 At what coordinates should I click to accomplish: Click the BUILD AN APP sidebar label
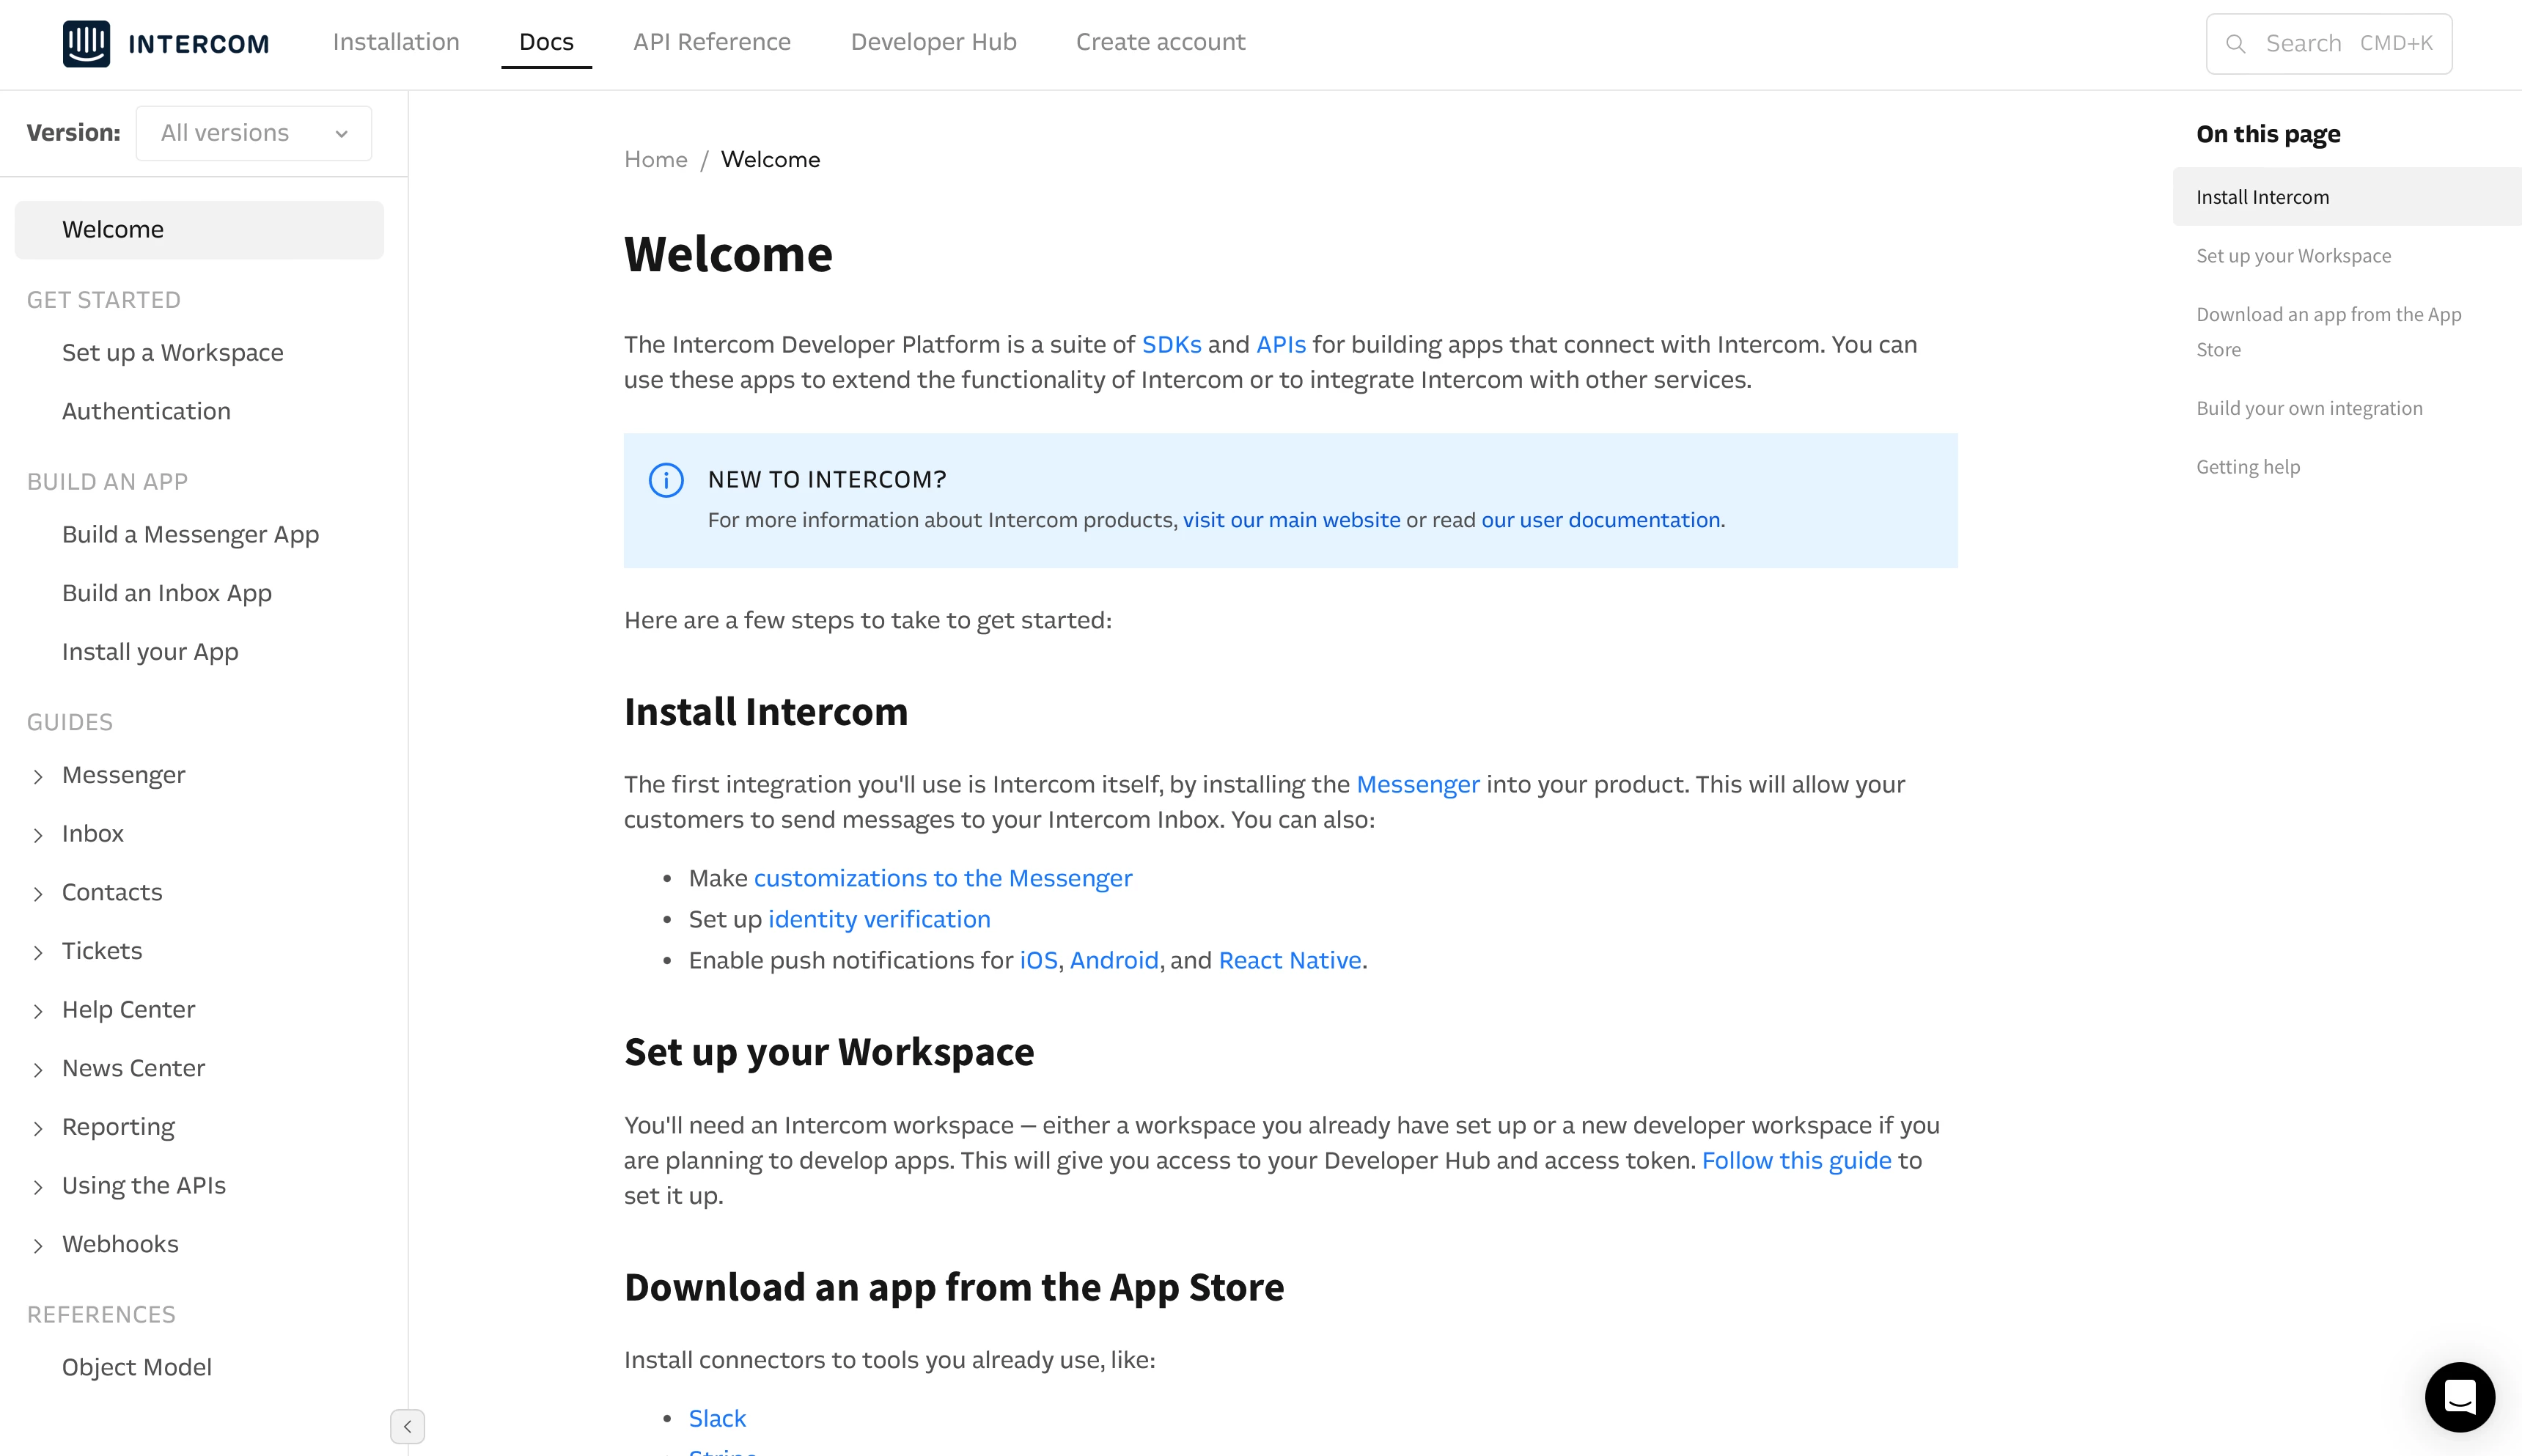click(107, 482)
